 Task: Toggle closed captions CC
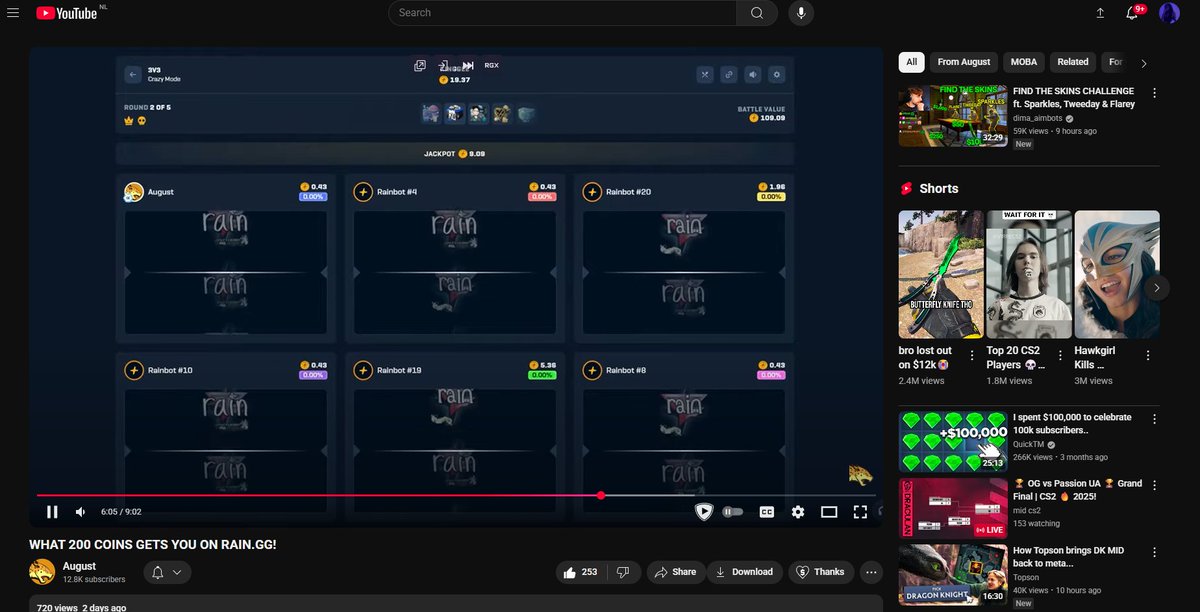click(x=767, y=512)
